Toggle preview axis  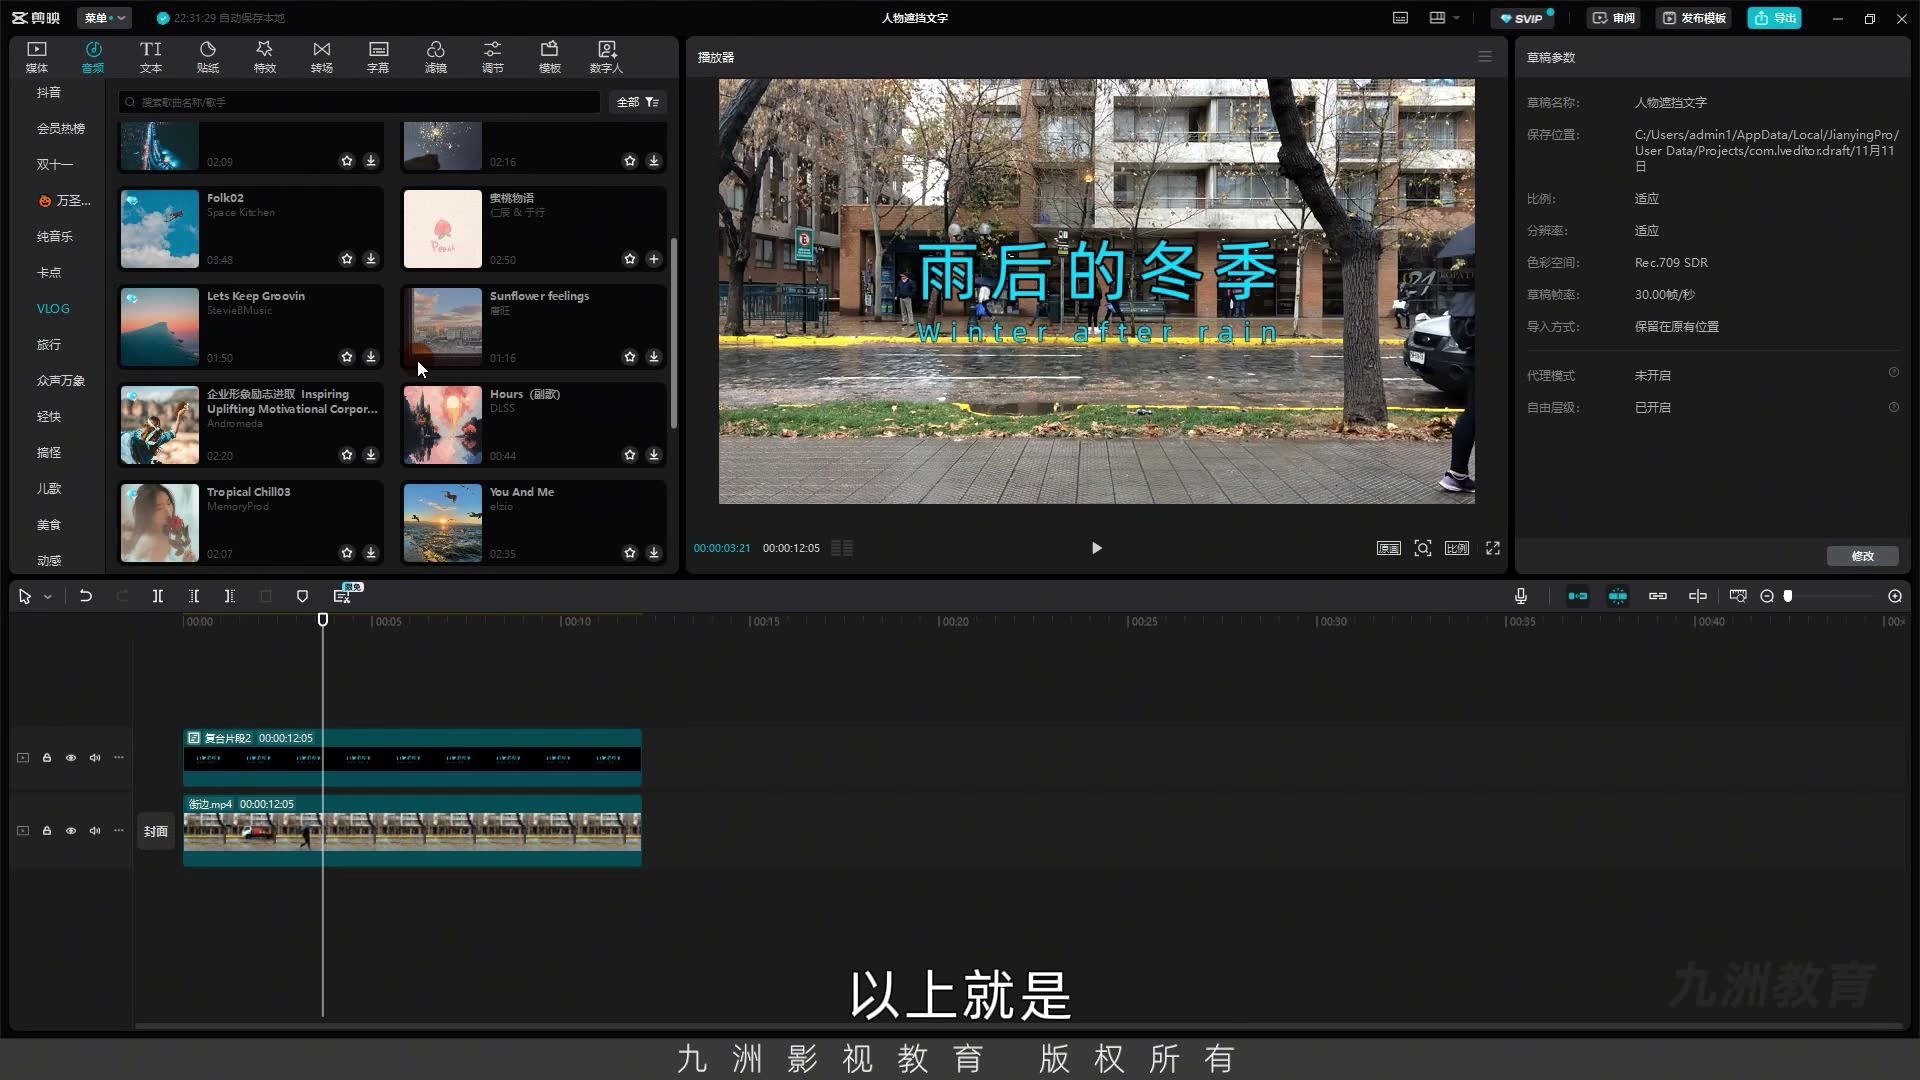pyautogui.click(x=1697, y=596)
